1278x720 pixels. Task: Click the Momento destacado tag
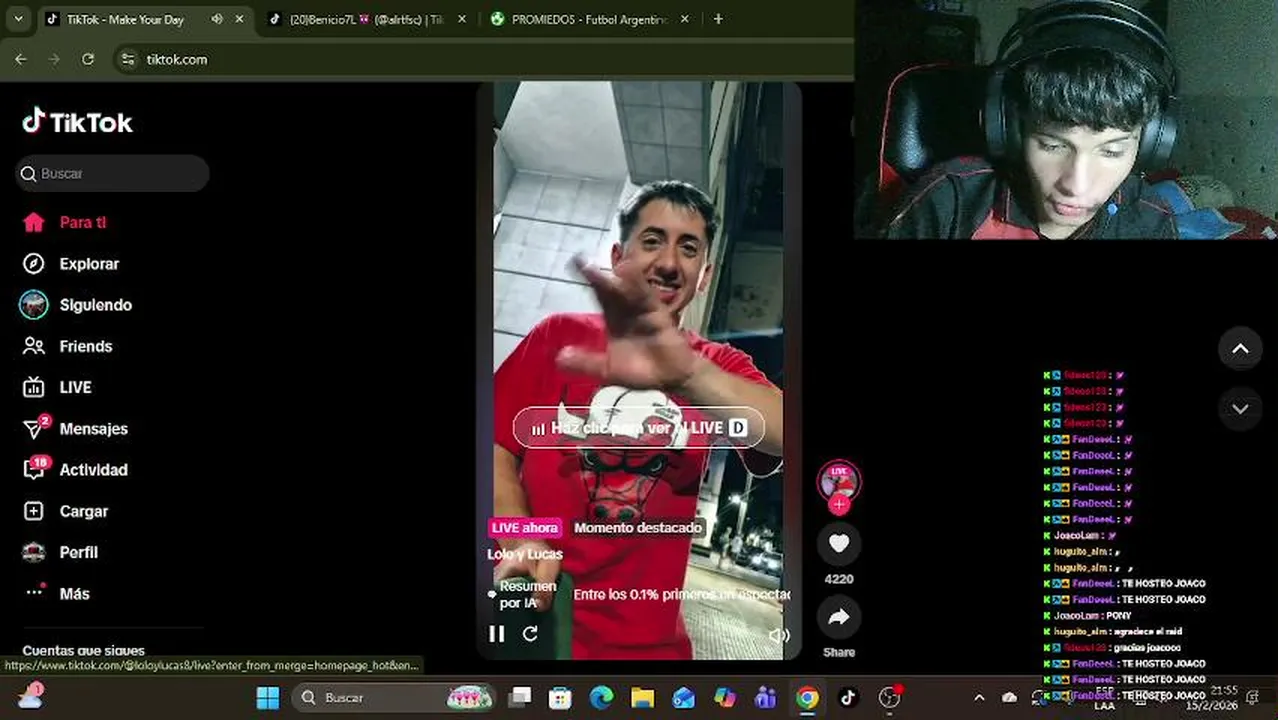(638, 527)
